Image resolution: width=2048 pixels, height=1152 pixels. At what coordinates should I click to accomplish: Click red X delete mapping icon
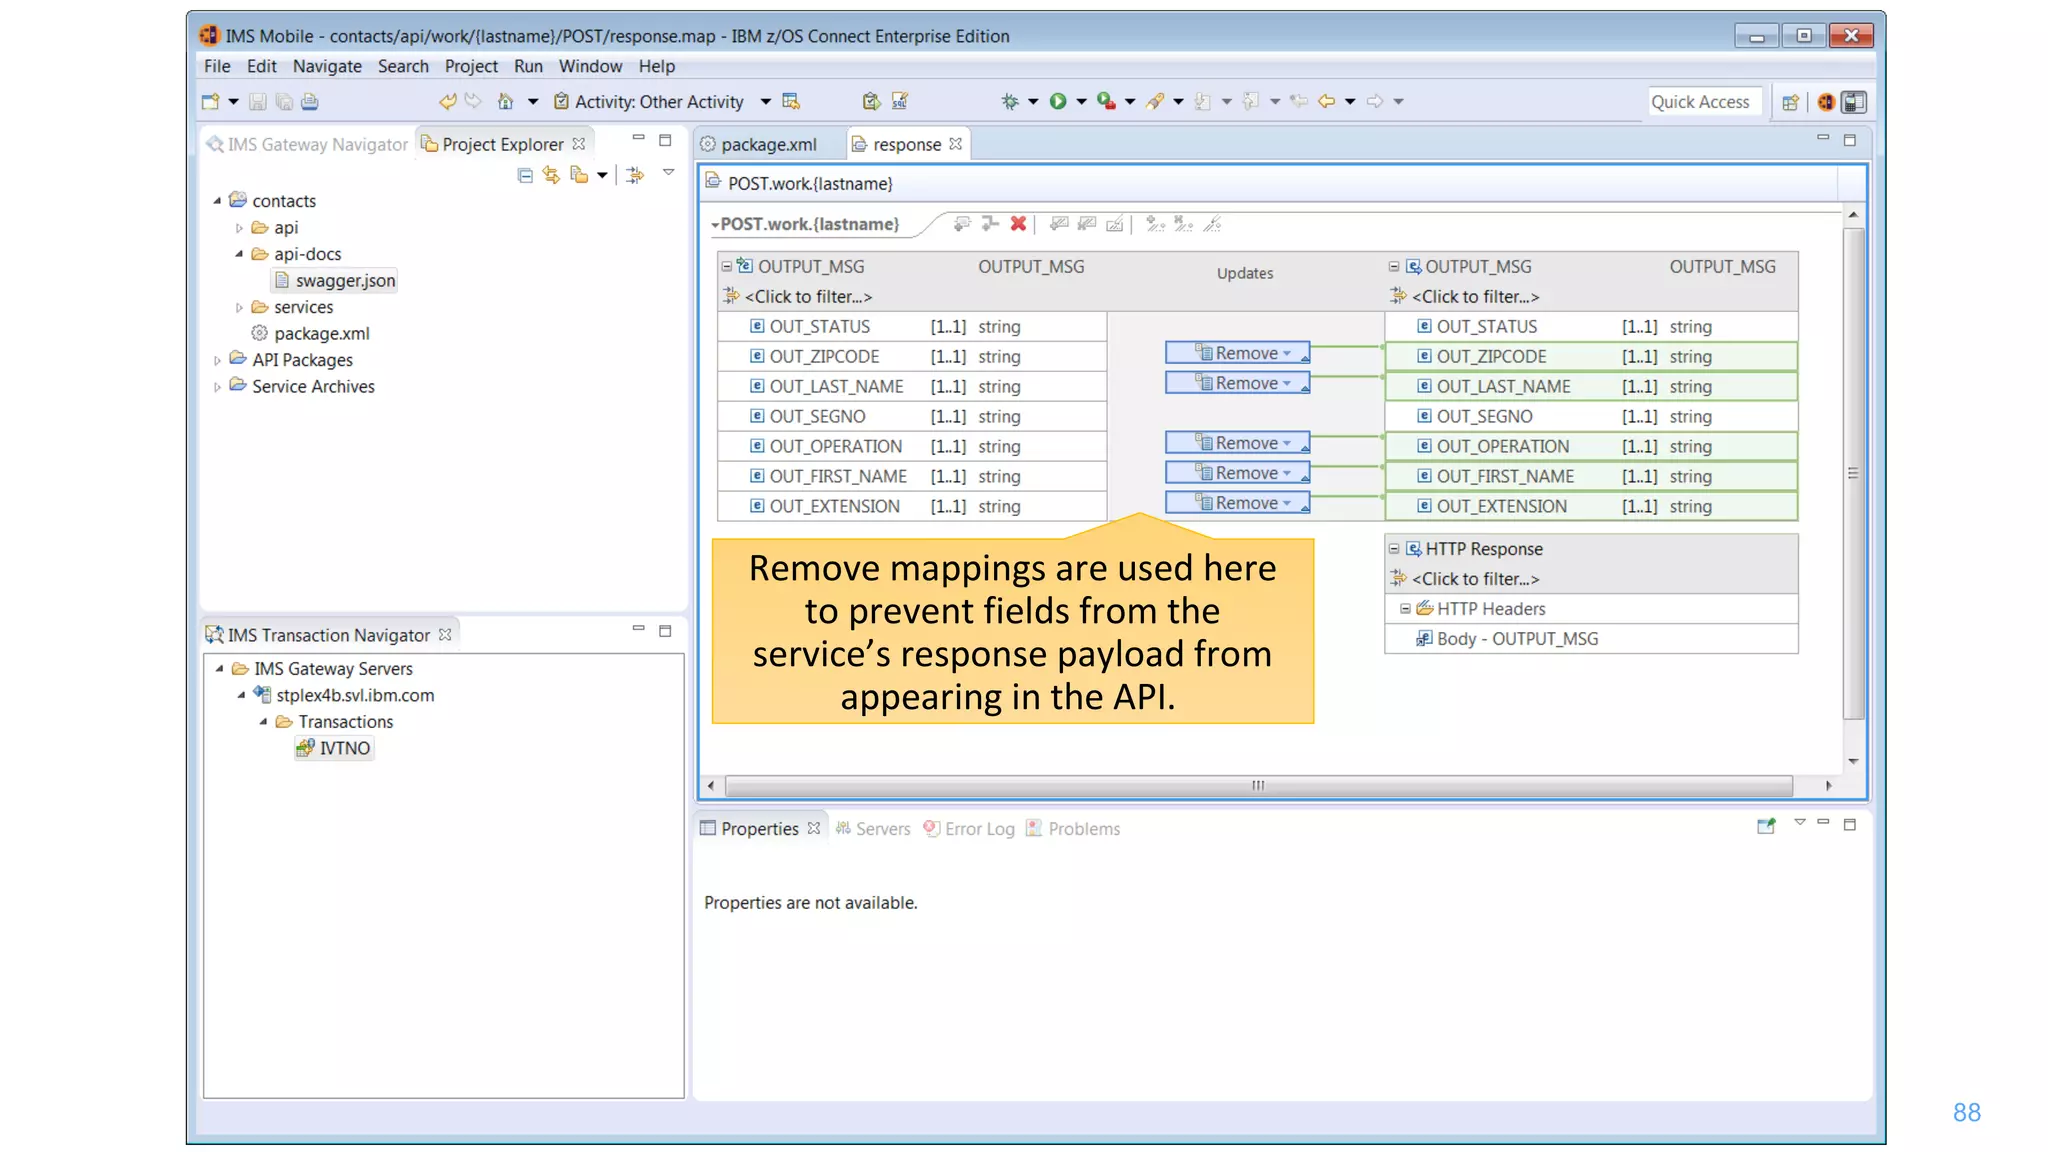pos(1018,223)
